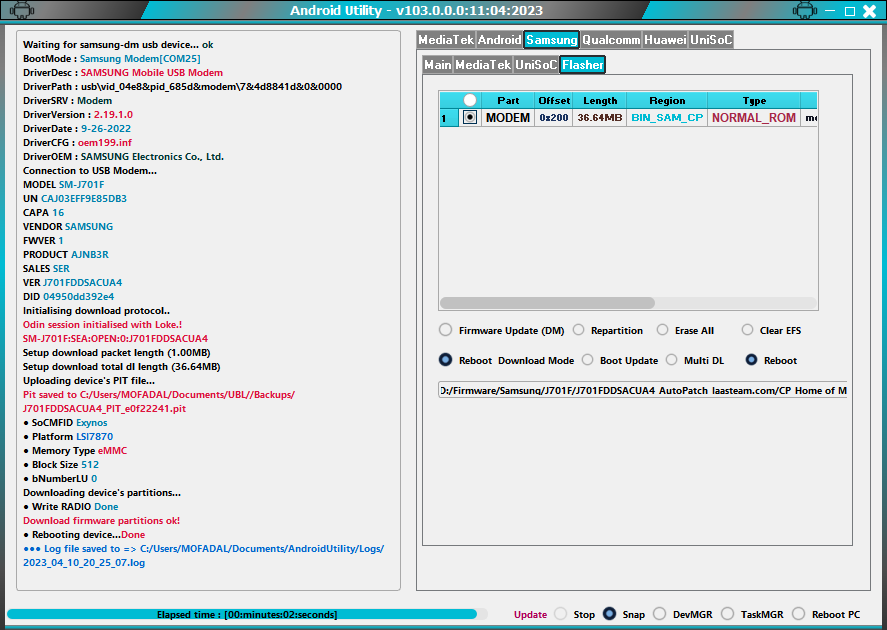Select the Stop radio button
The image size is (887, 630).
tap(561, 614)
